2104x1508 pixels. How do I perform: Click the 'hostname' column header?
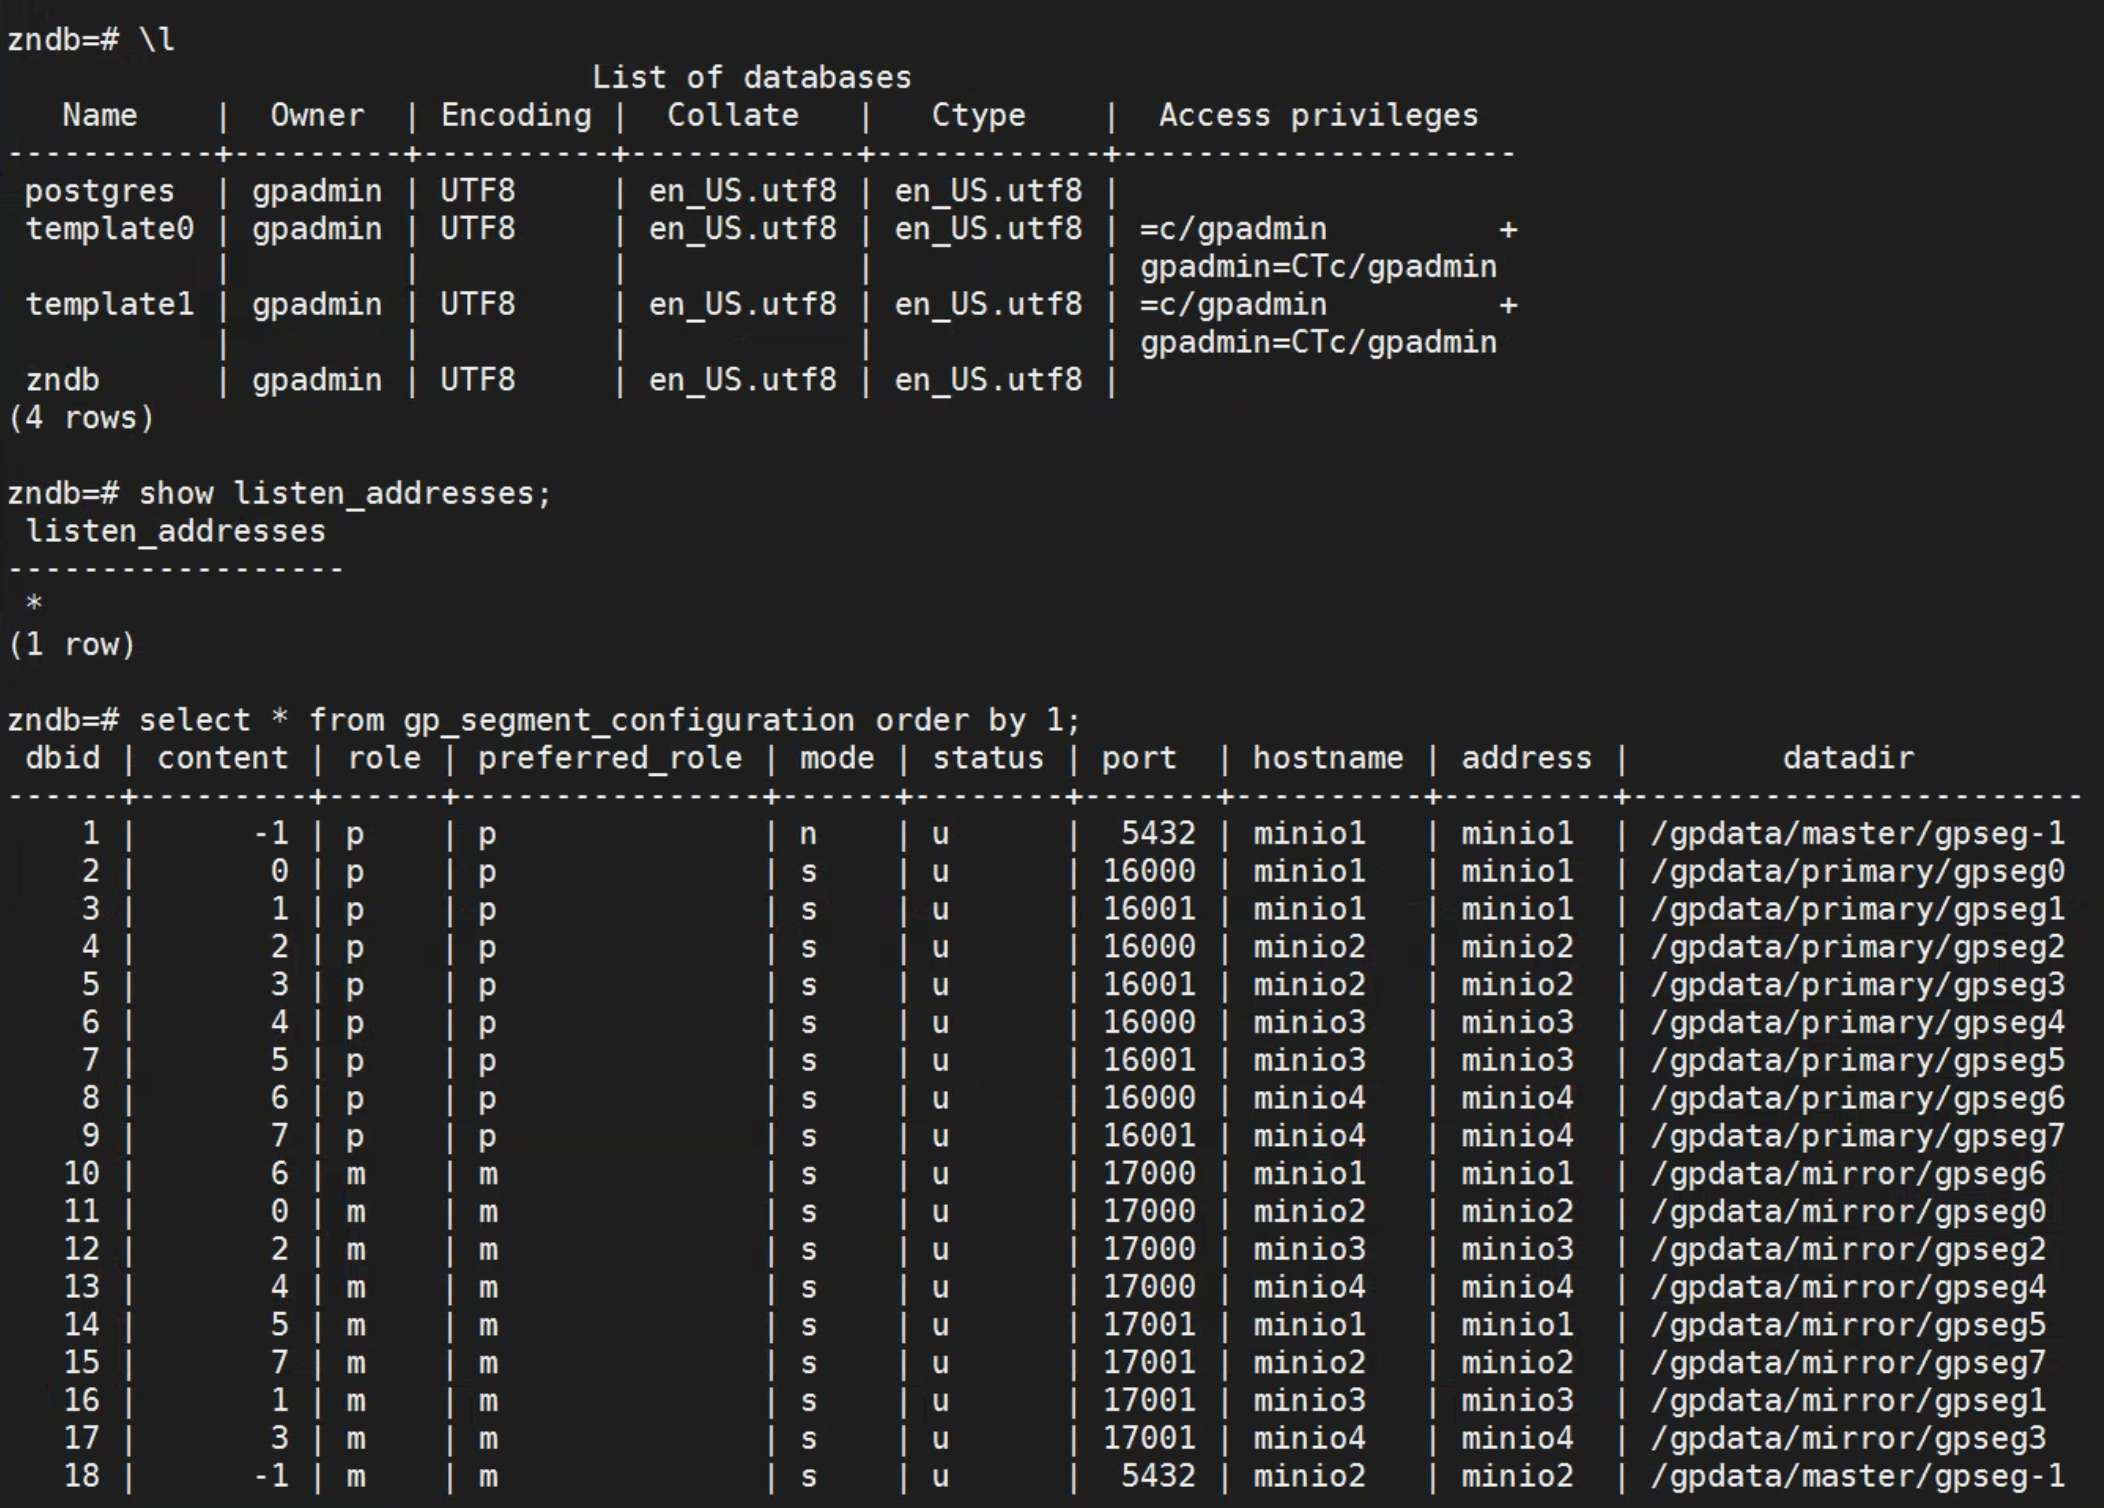[x=1327, y=759]
